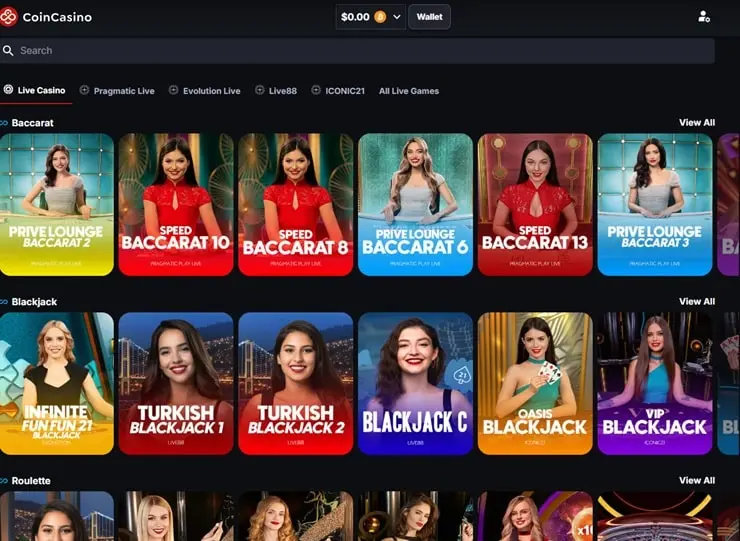Select the Live88 tab

(276, 91)
